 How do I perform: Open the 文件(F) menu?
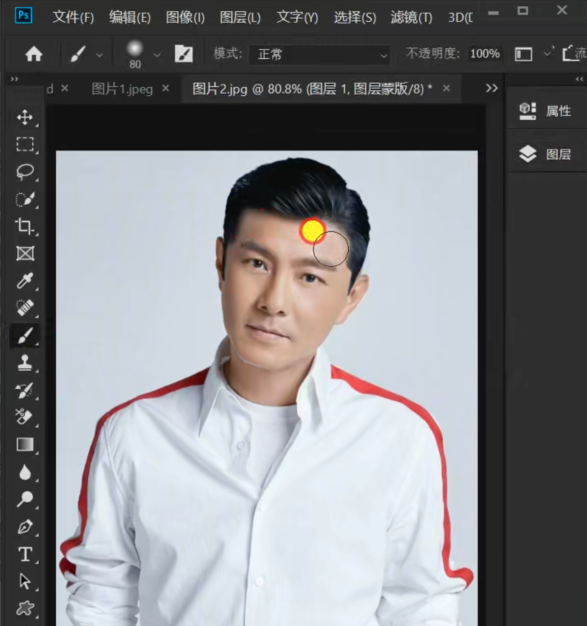point(73,17)
